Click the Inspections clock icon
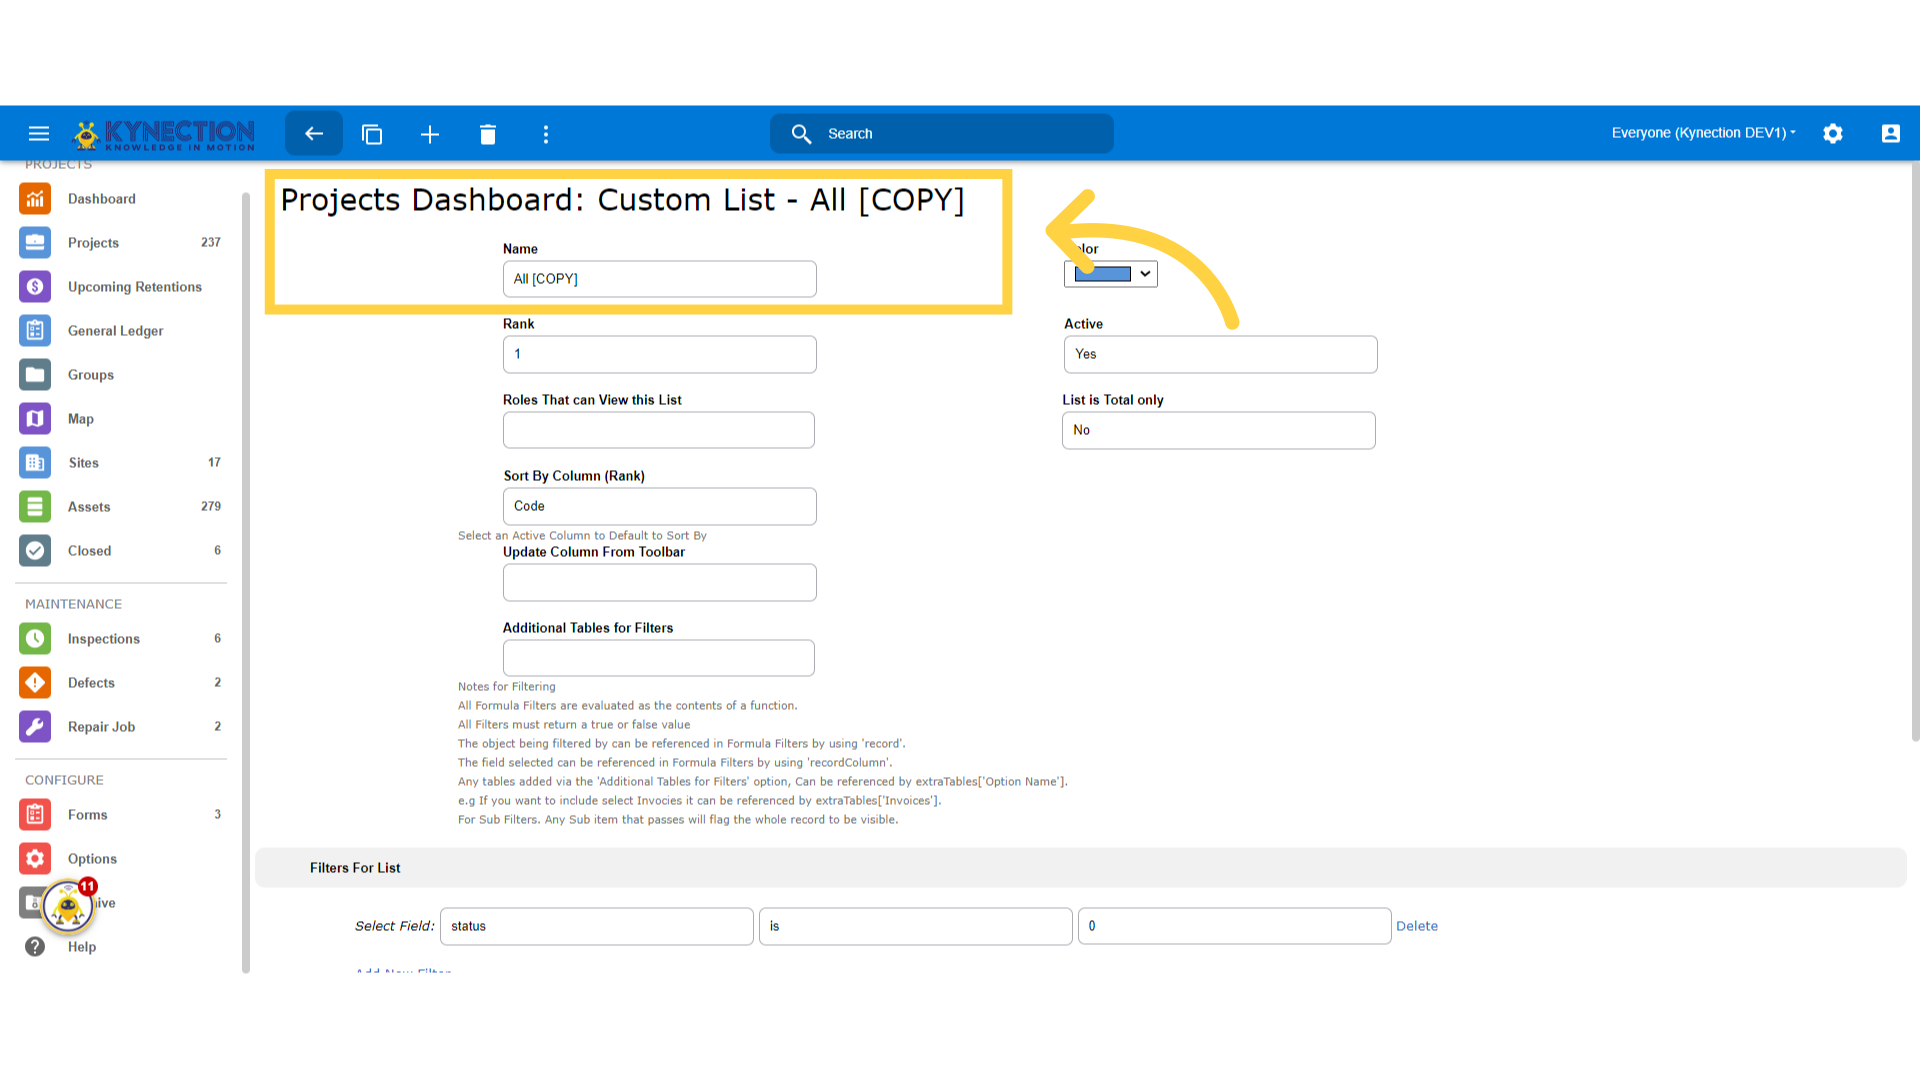 click(35, 639)
